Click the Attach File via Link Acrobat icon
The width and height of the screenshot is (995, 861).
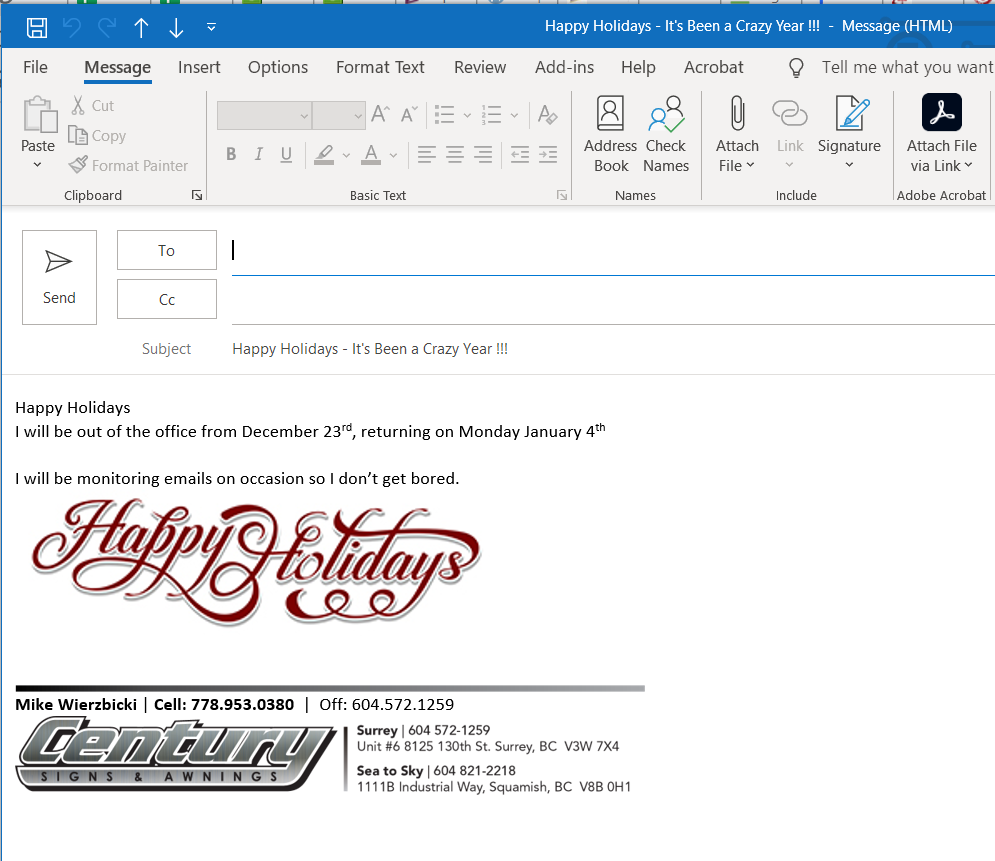pyautogui.click(x=941, y=112)
